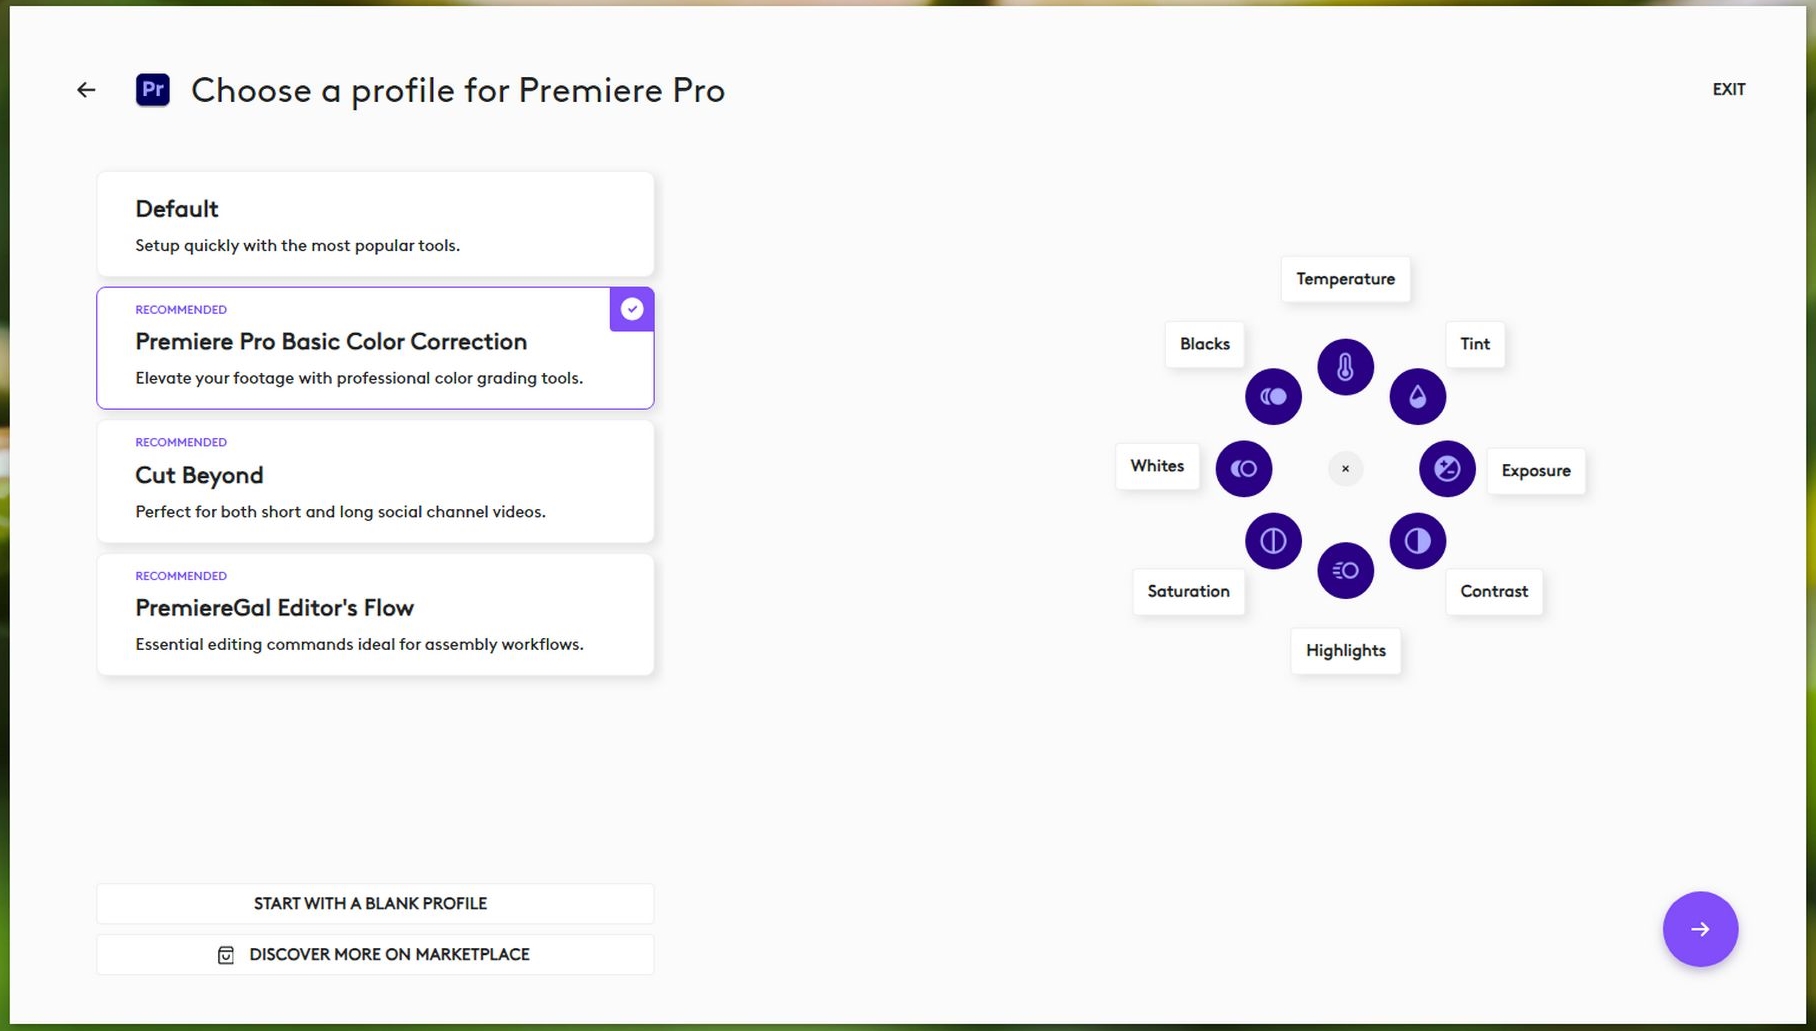Screen dimensions: 1816x1031
Task: Click the Contrast half-circle icon
Action: pos(1417,541)
